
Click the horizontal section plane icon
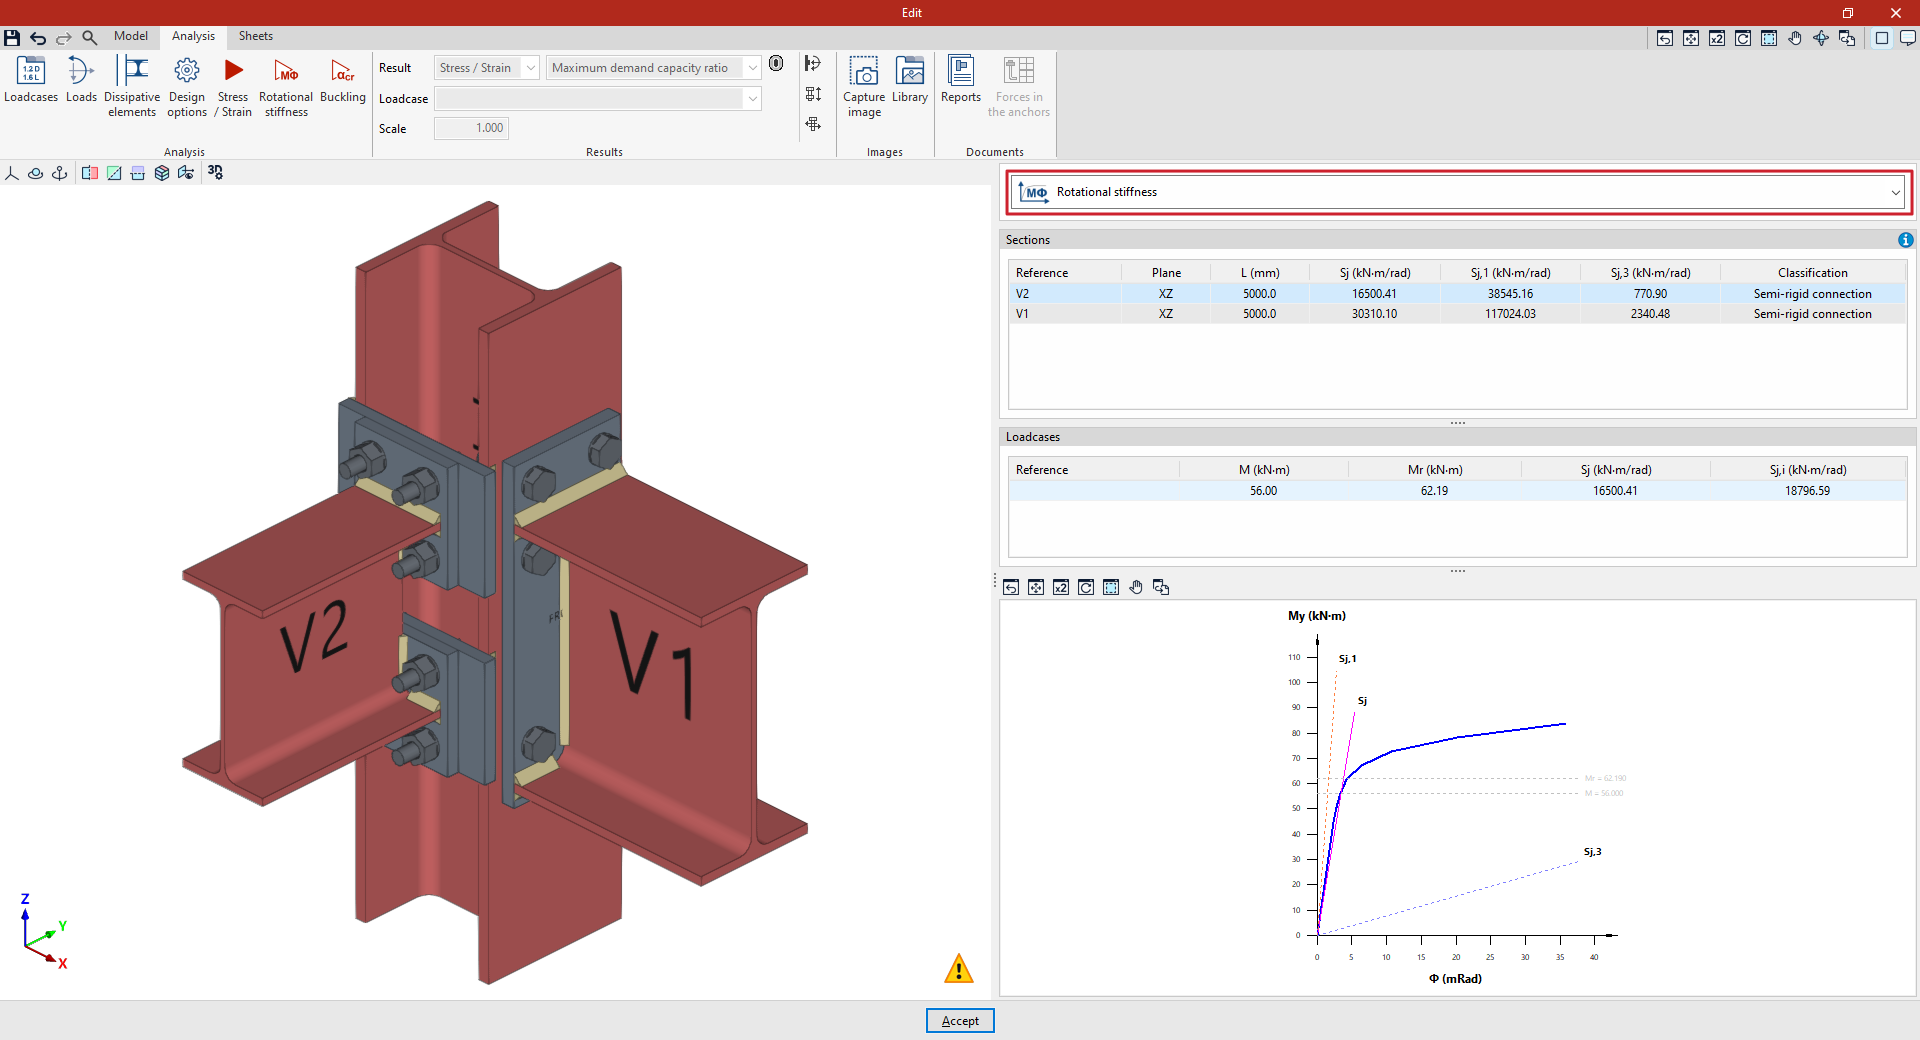tap(138, 173)
